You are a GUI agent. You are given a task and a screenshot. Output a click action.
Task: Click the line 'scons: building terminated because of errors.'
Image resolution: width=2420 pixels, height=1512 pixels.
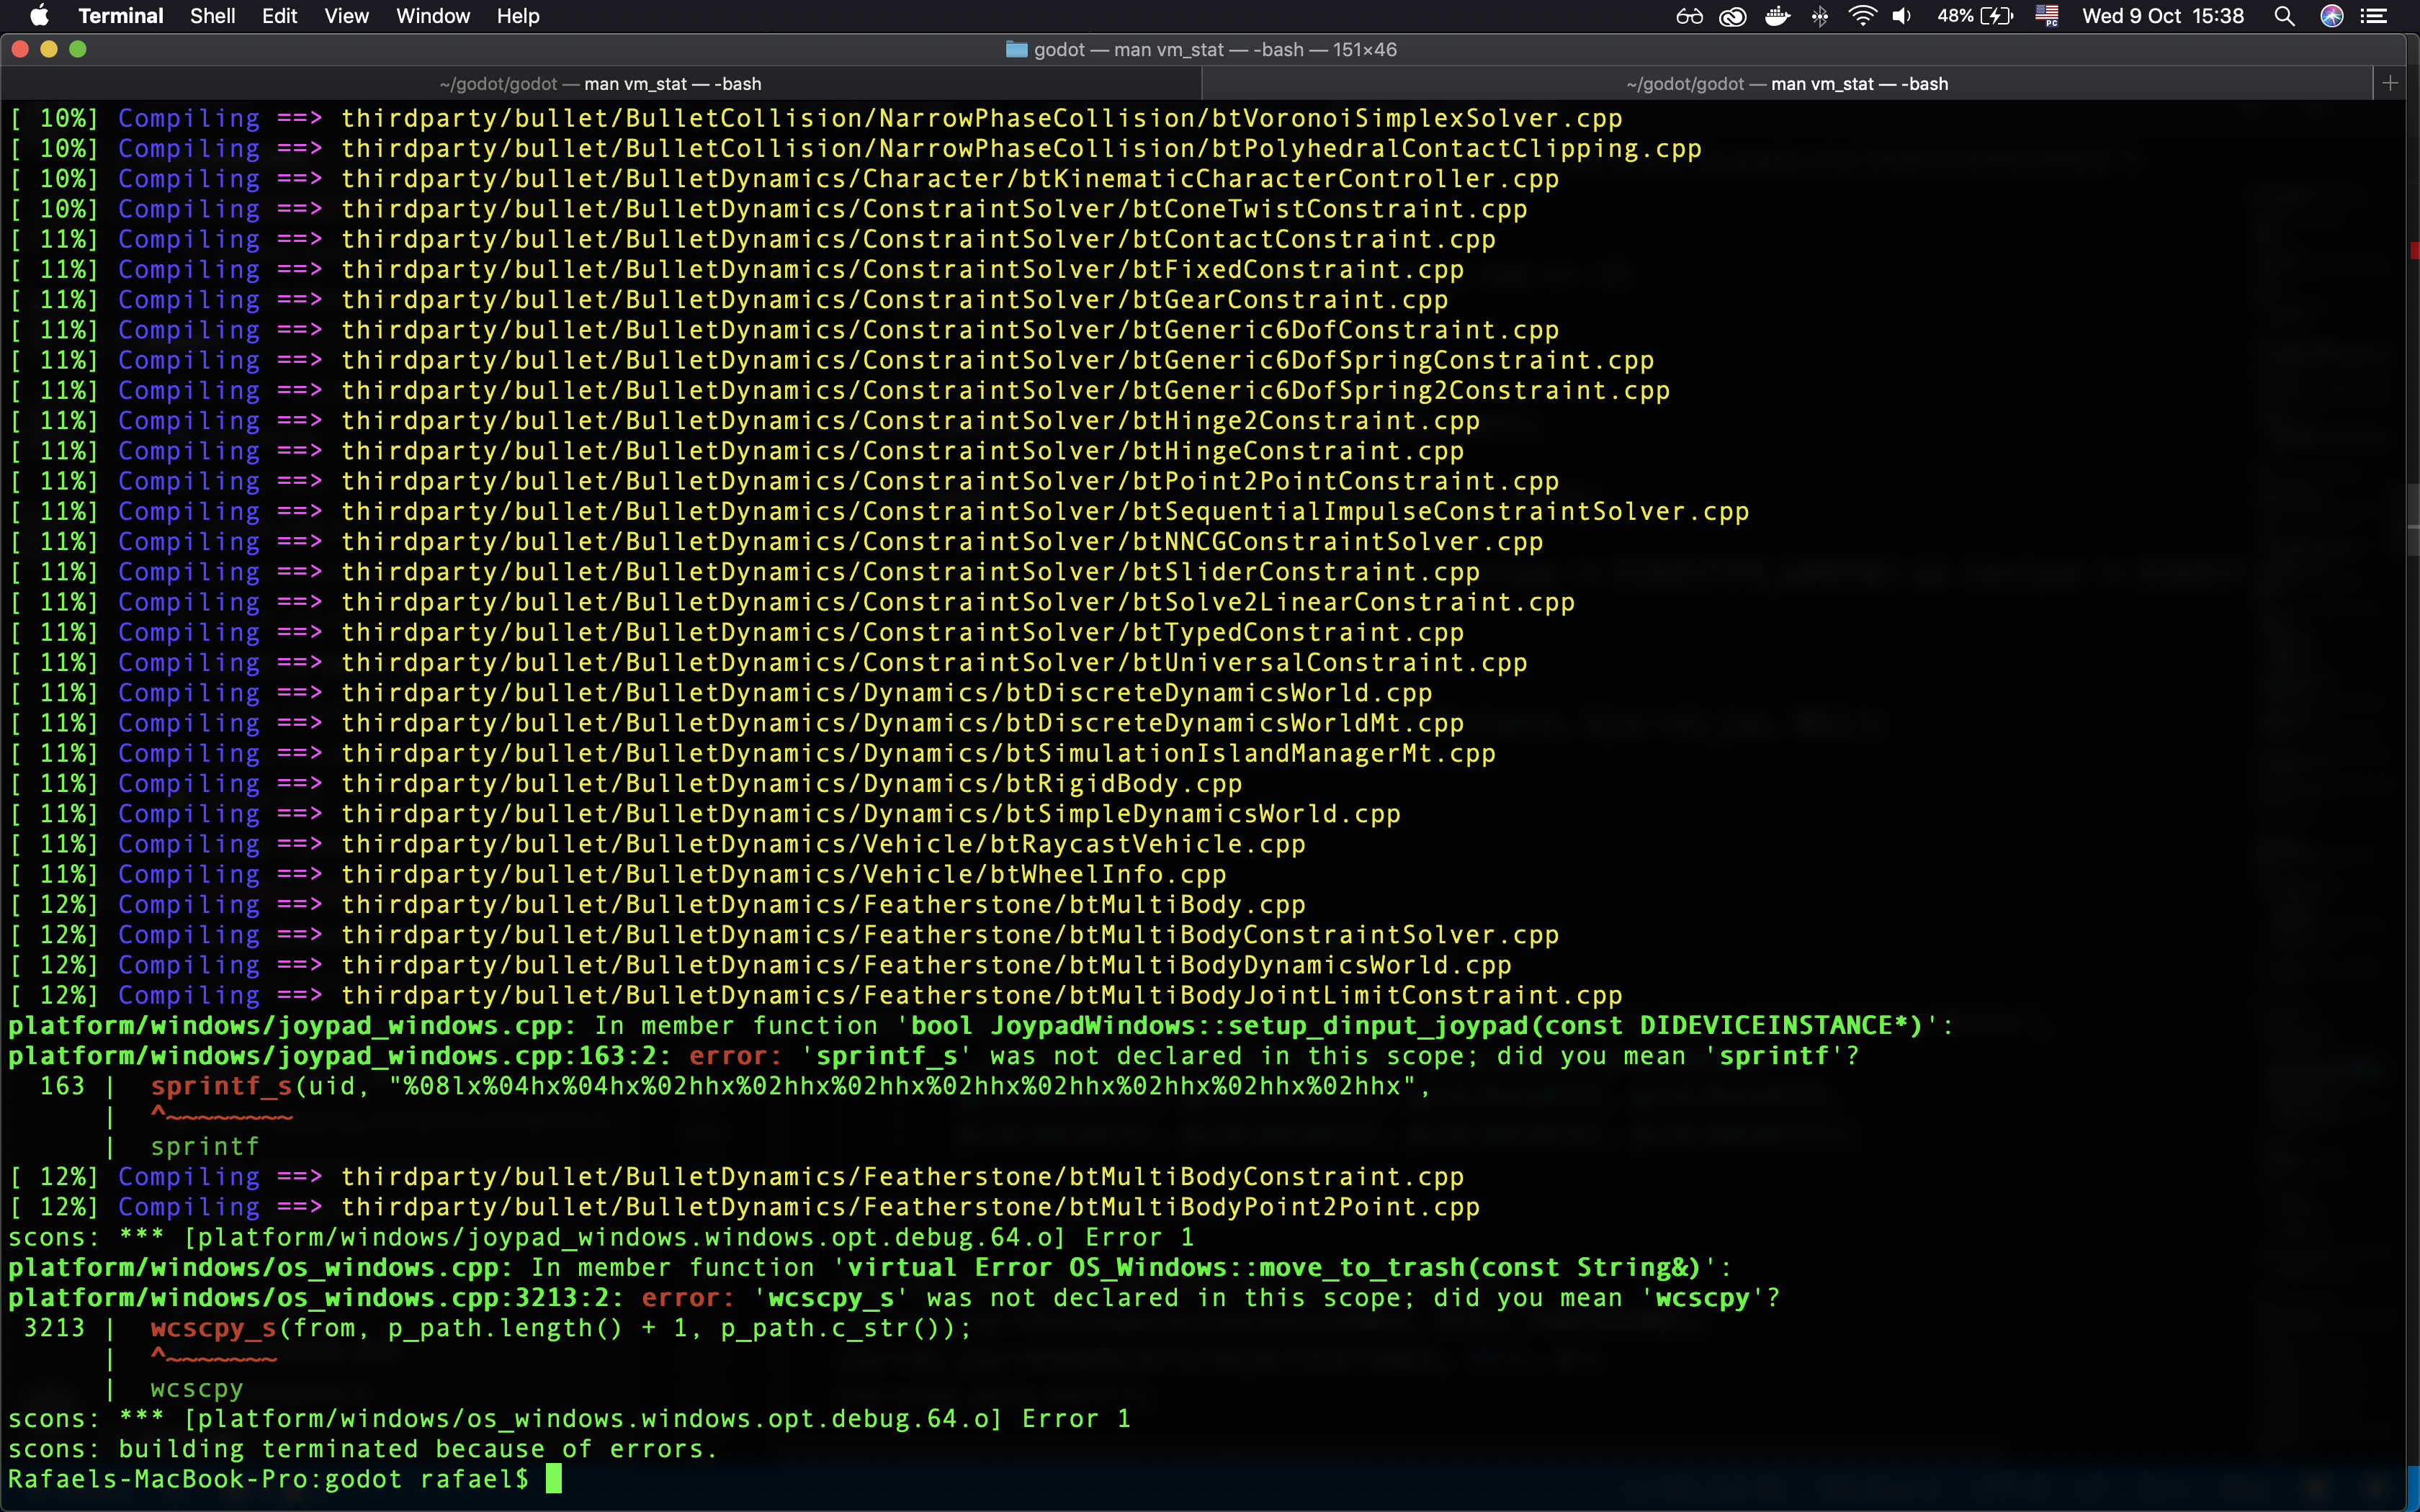pos(363,1449)
